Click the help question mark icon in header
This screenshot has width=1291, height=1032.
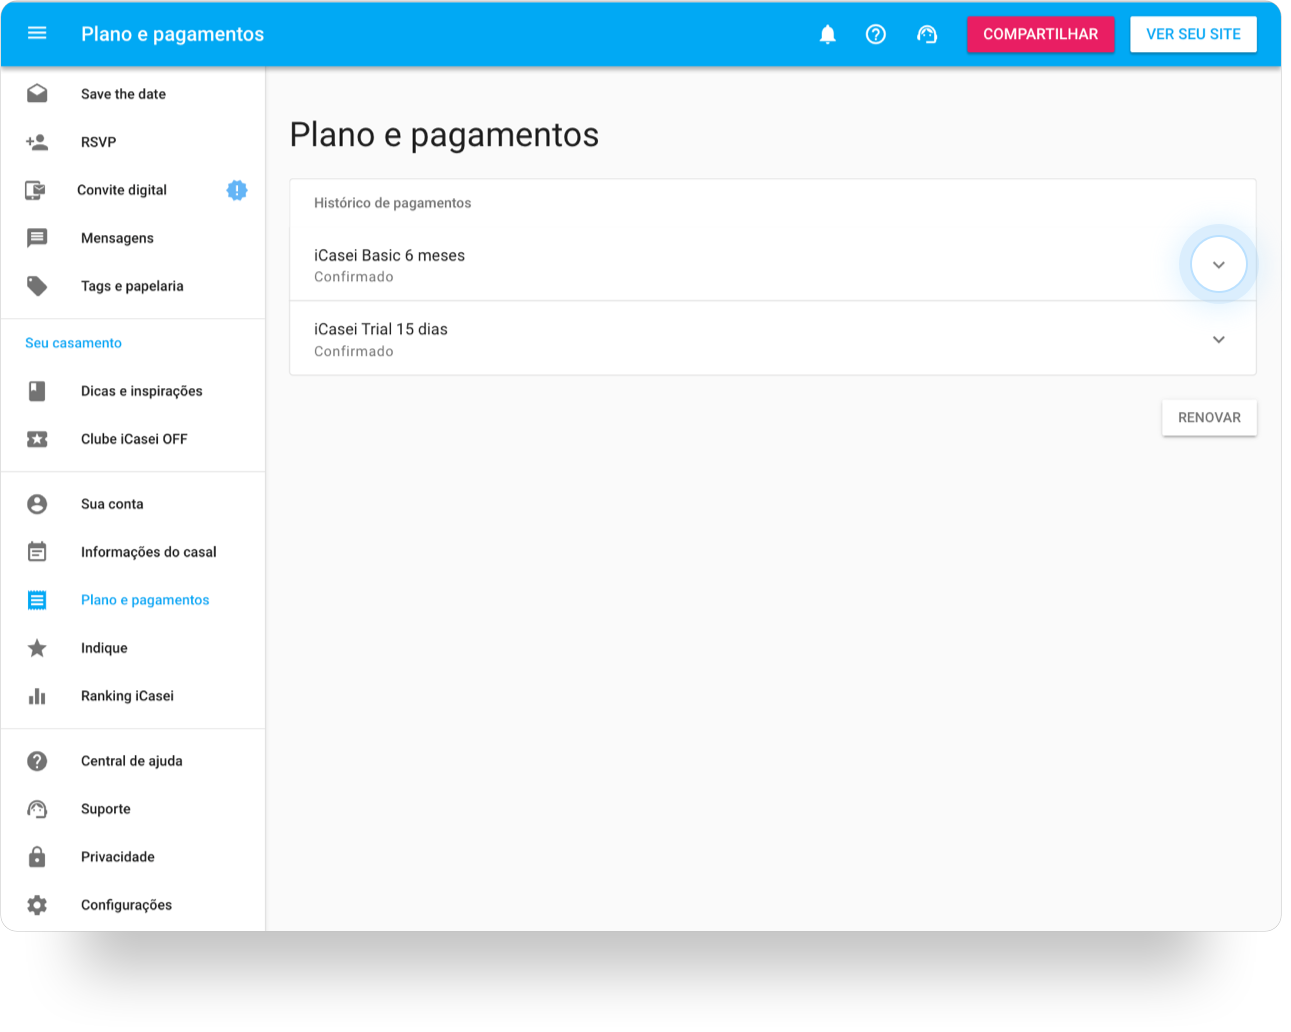[x=876, y=34]
